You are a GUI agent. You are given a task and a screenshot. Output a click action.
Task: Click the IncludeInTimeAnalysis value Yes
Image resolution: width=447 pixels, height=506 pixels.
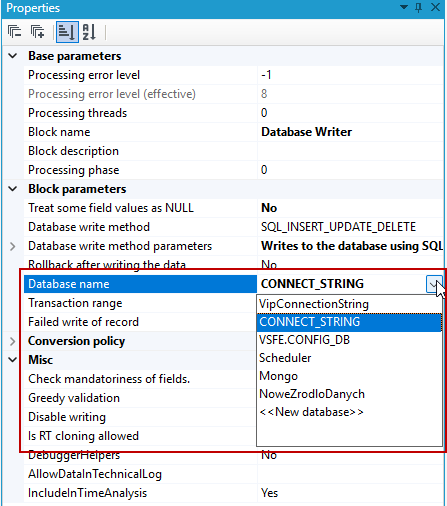tap(350, 493)
